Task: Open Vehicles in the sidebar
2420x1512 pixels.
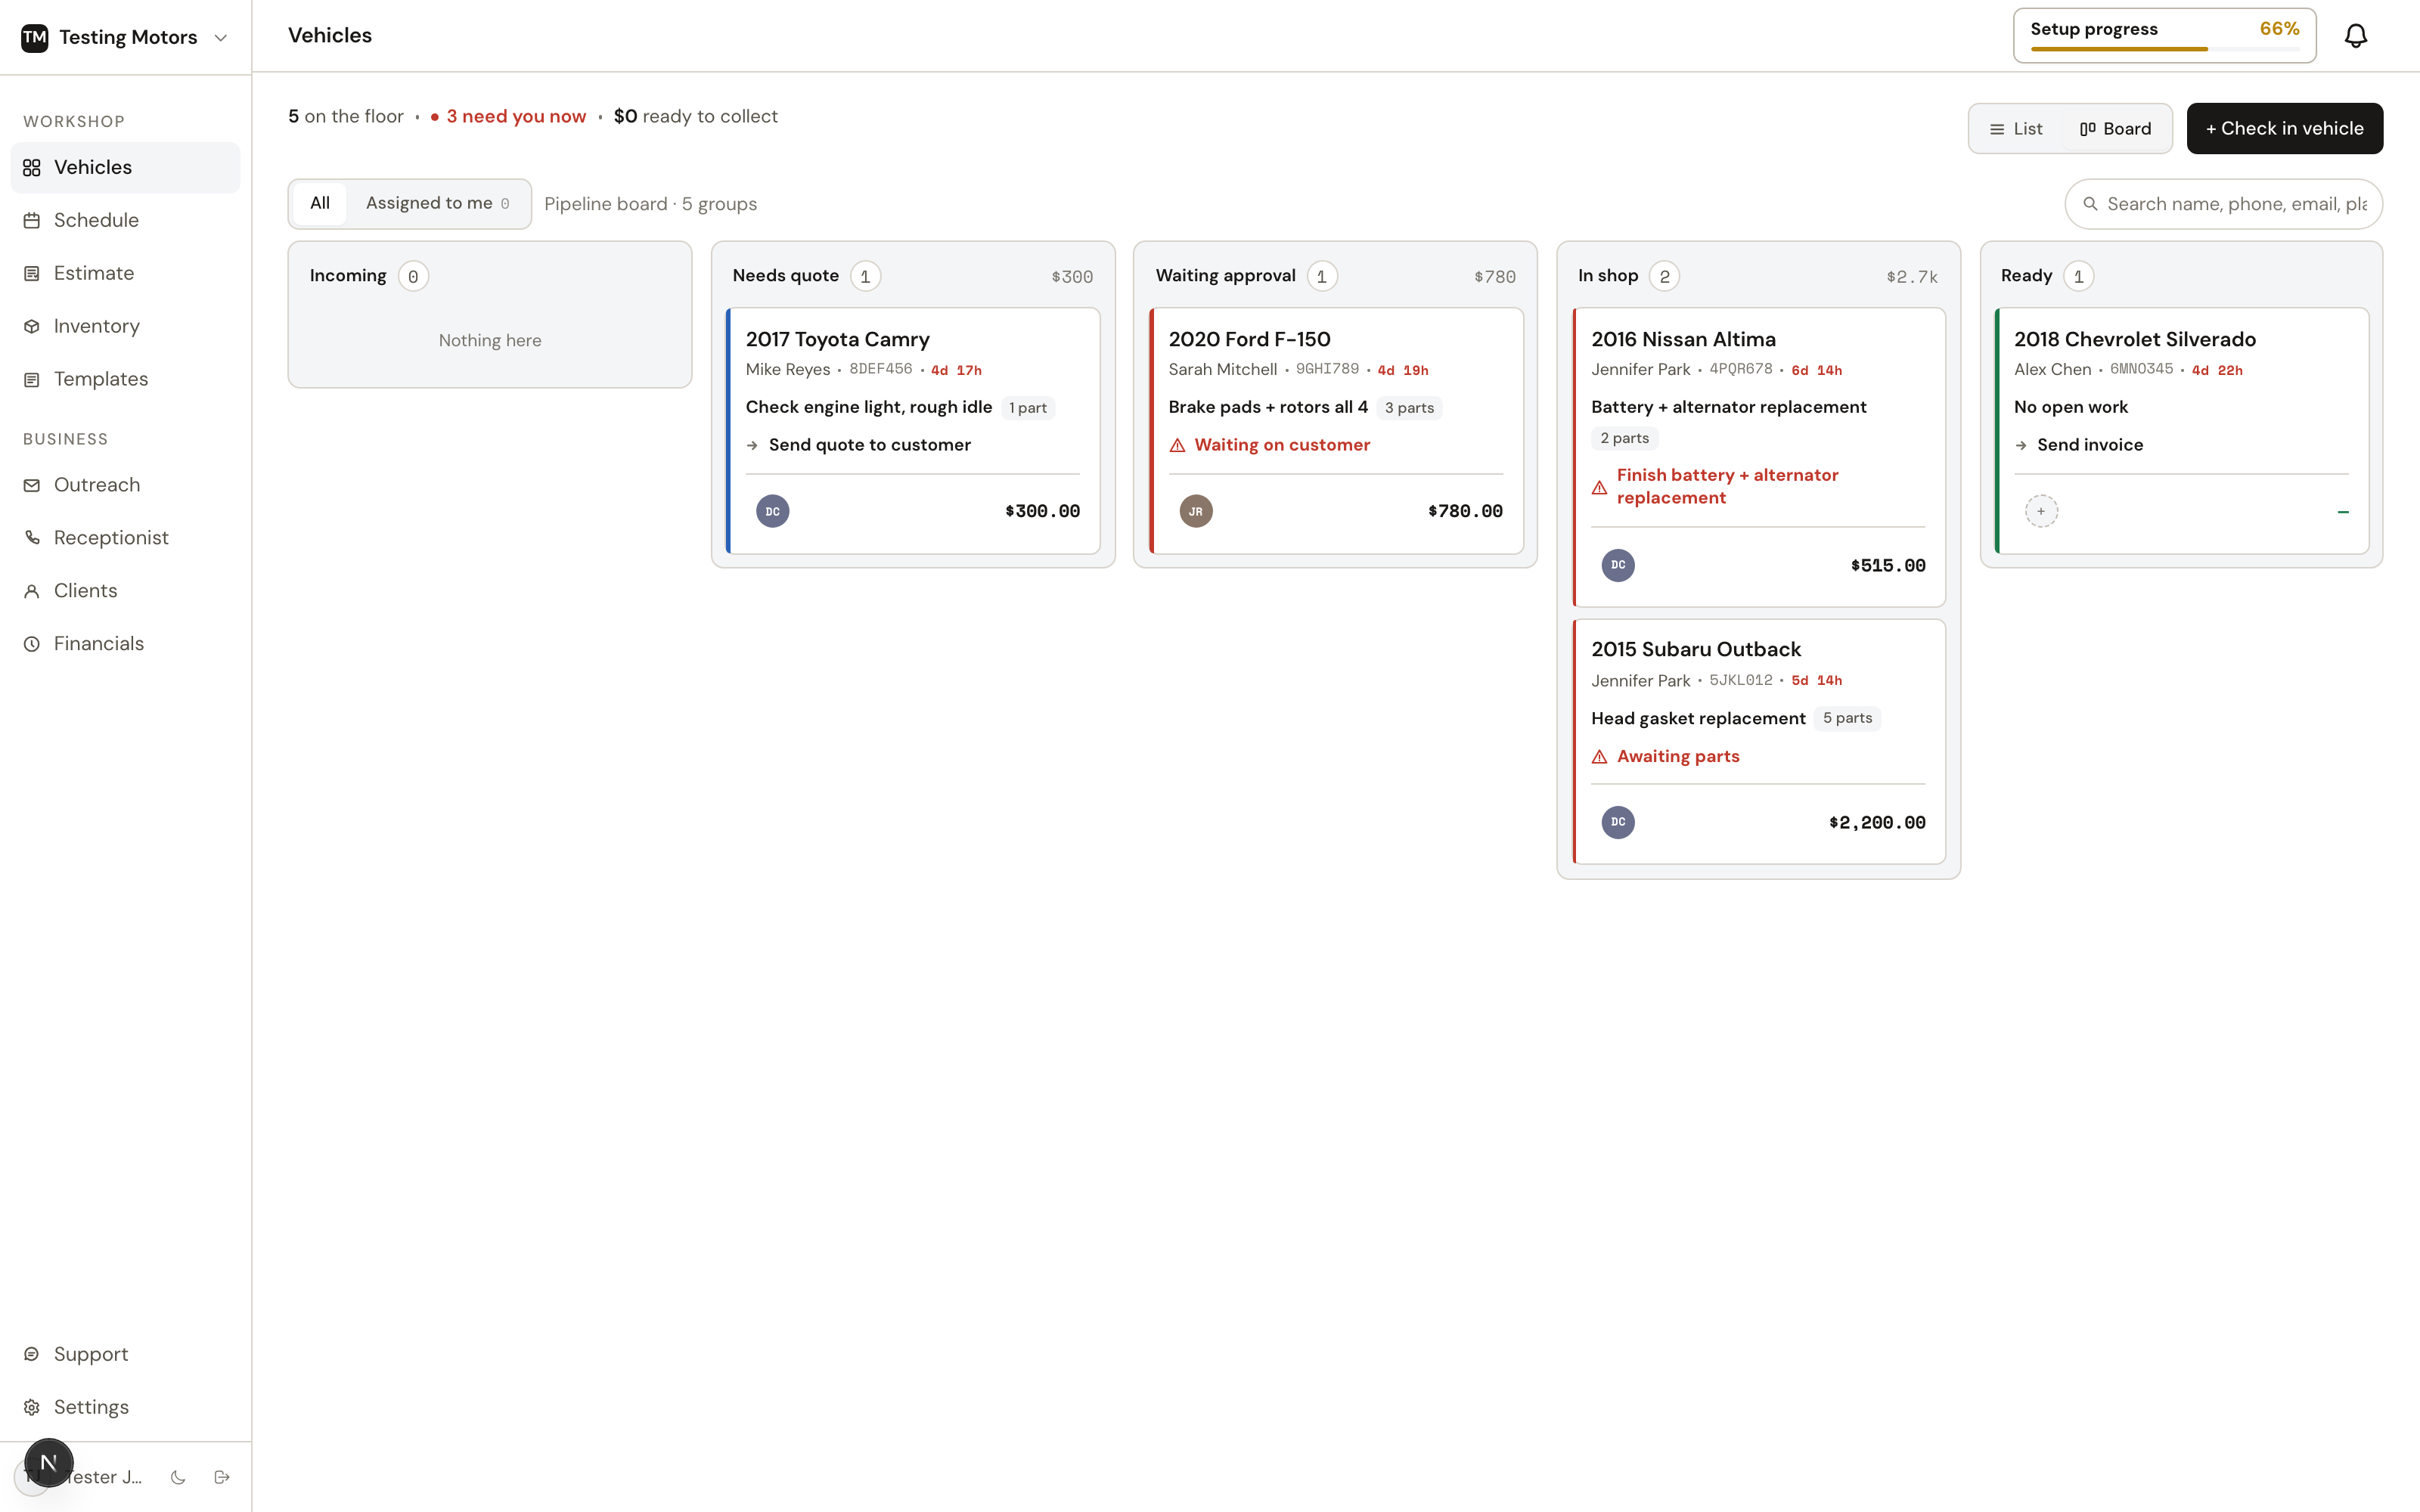Action: 125,167
